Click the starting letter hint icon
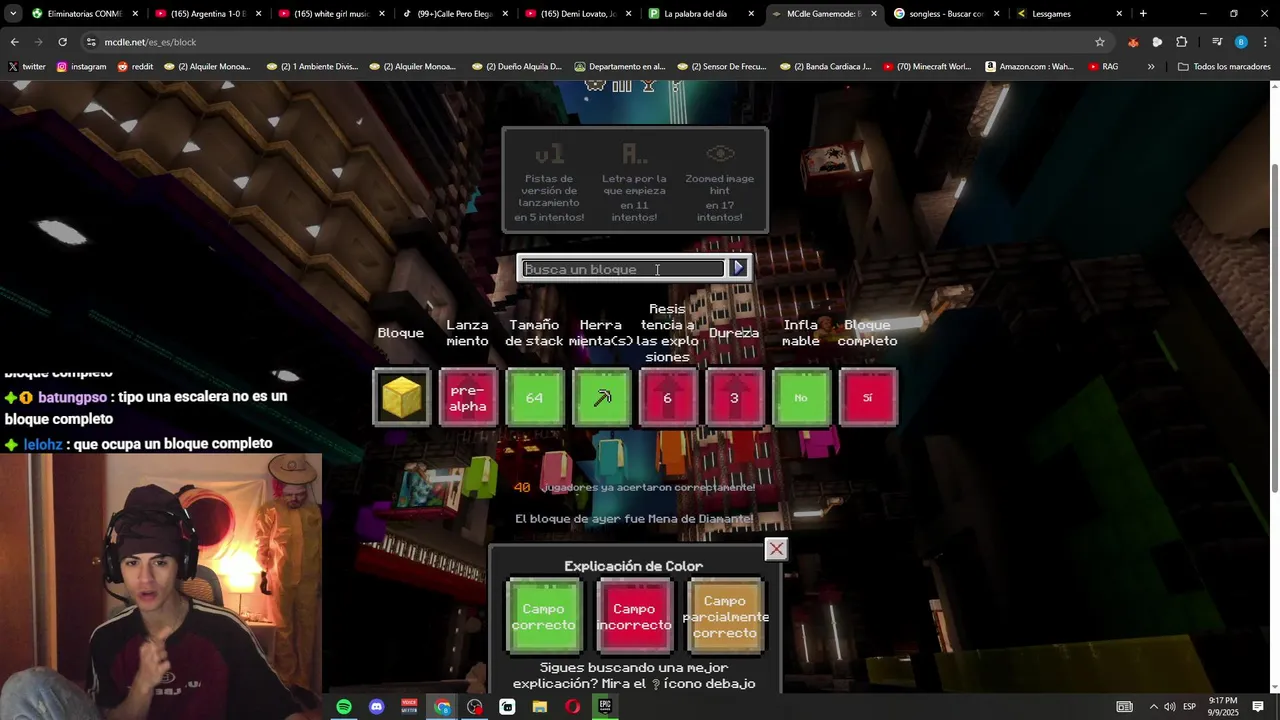 (x=634, y=155)
